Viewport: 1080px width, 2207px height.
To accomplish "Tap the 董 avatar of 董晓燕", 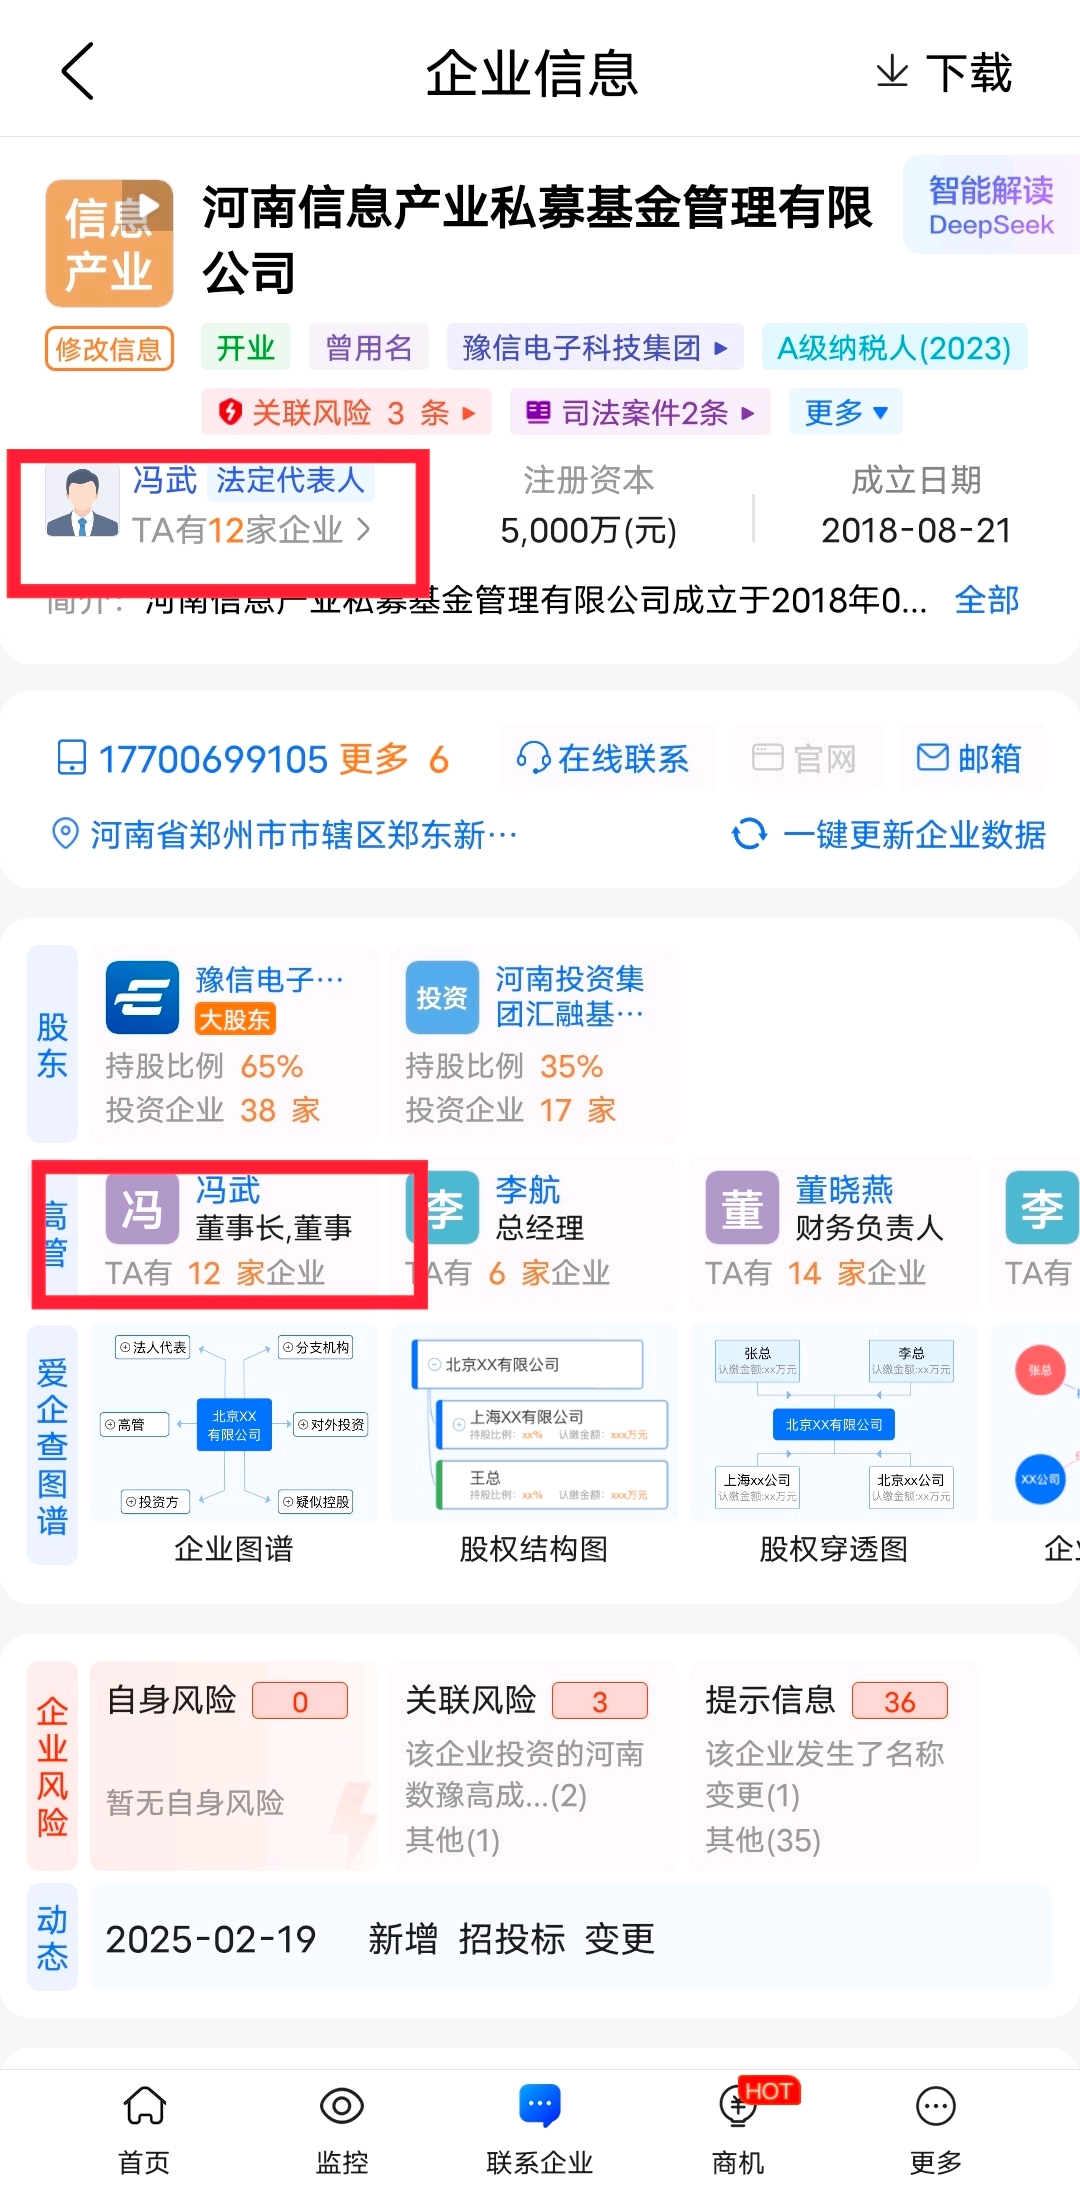I will 742,1208.
